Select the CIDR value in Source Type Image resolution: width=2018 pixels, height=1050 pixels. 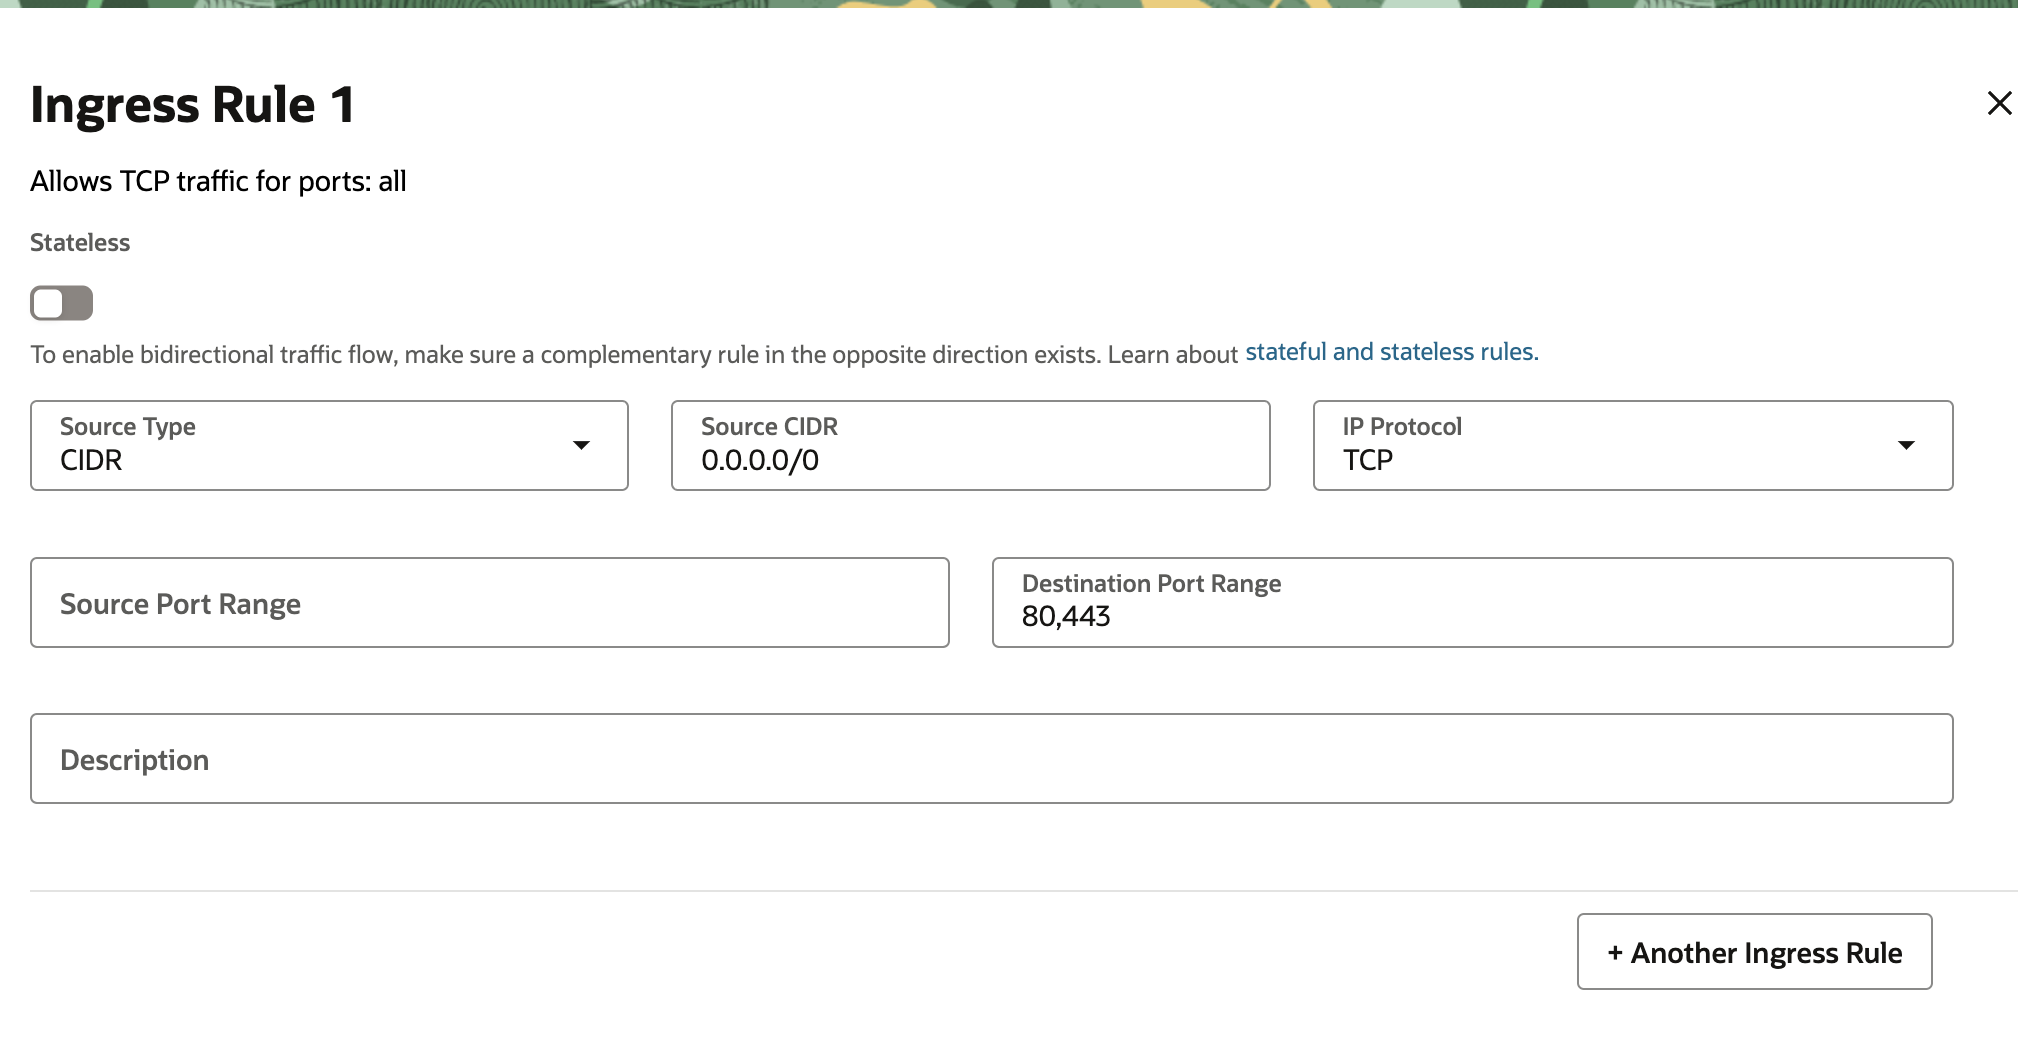(92, 460)
